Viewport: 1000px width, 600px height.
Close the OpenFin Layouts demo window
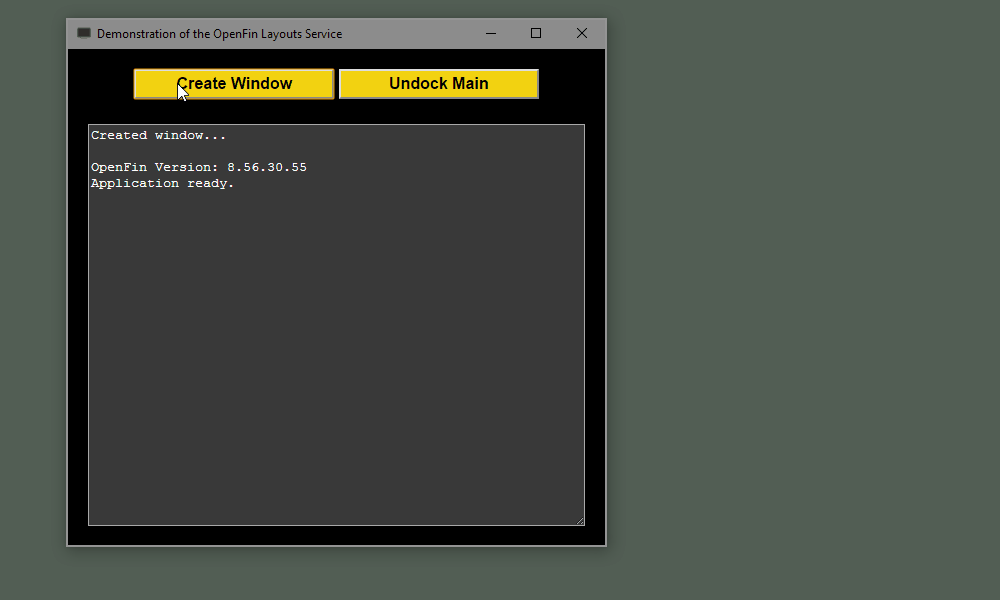click(x=582, y=33)
